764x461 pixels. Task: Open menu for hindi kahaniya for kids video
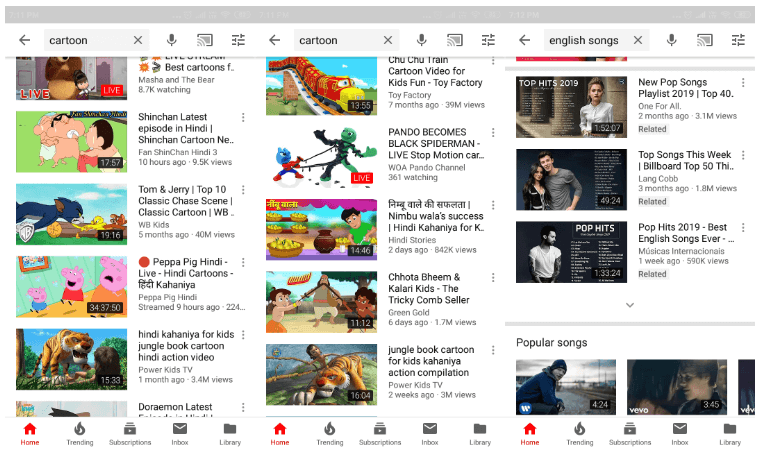click(x=243, y=335)
